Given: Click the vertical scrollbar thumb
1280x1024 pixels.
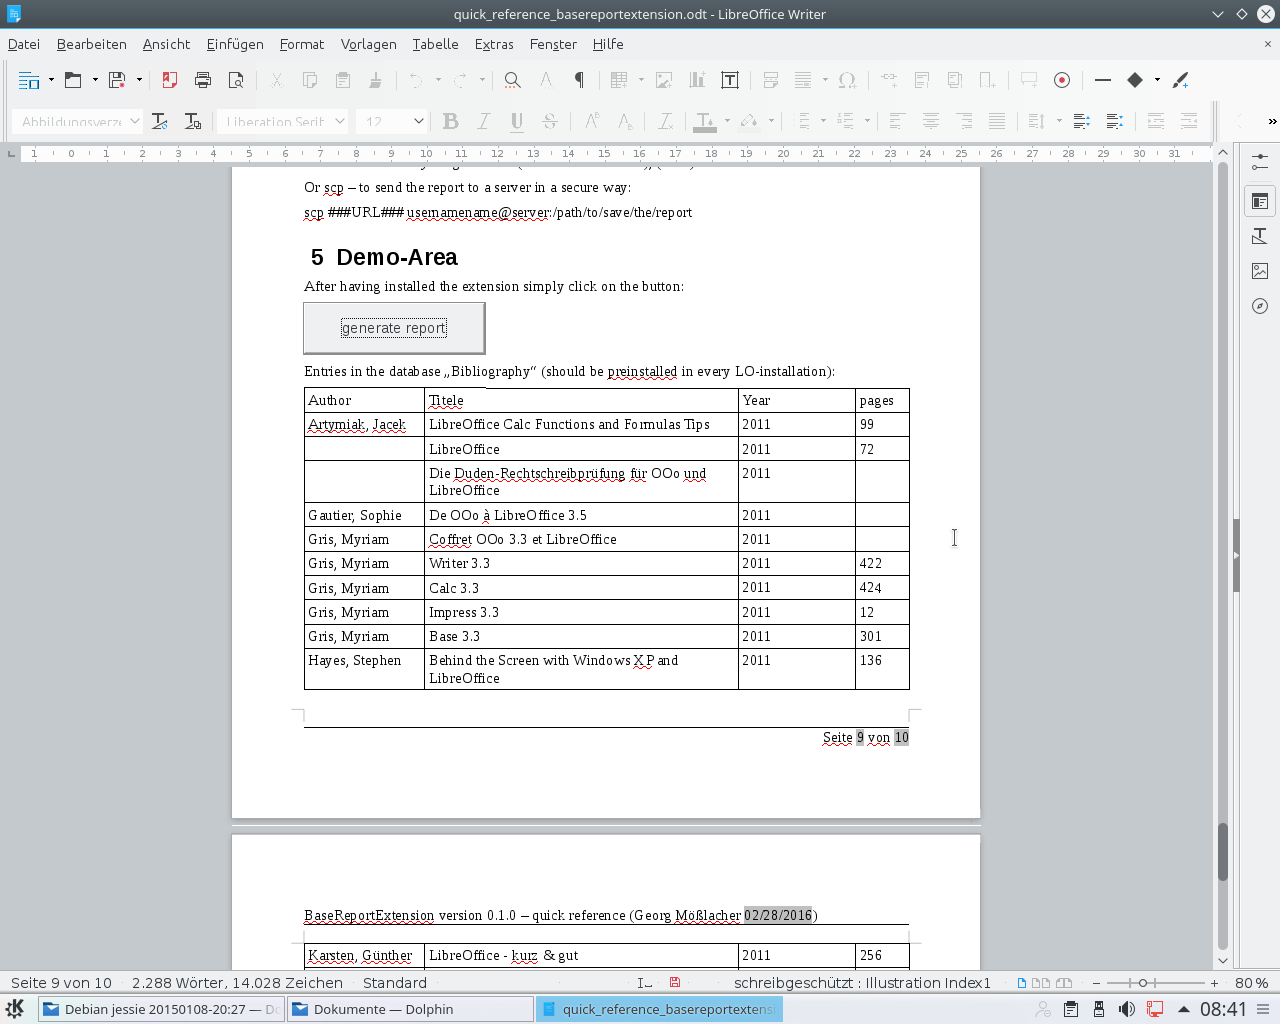Looking at the screenshot, I should [1222, 852].
